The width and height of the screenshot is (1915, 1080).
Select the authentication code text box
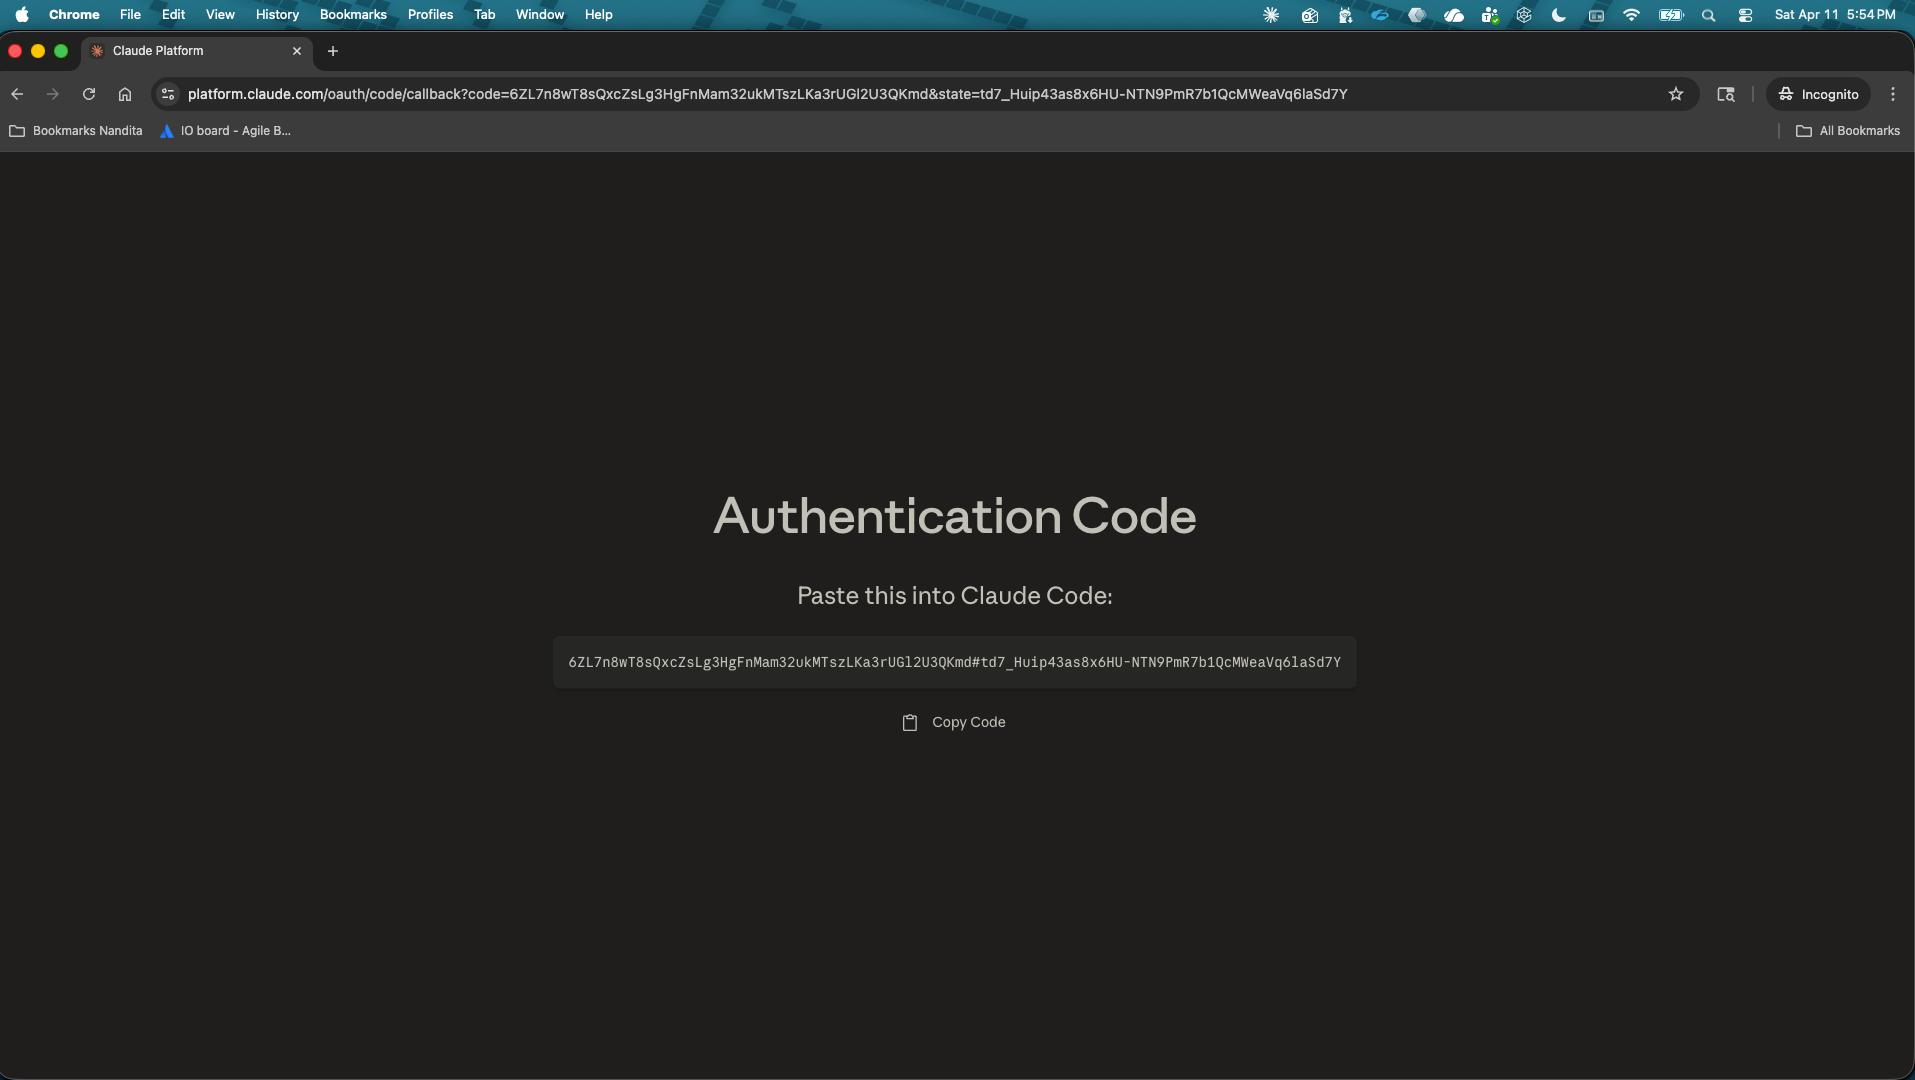[x=954, y=662]
